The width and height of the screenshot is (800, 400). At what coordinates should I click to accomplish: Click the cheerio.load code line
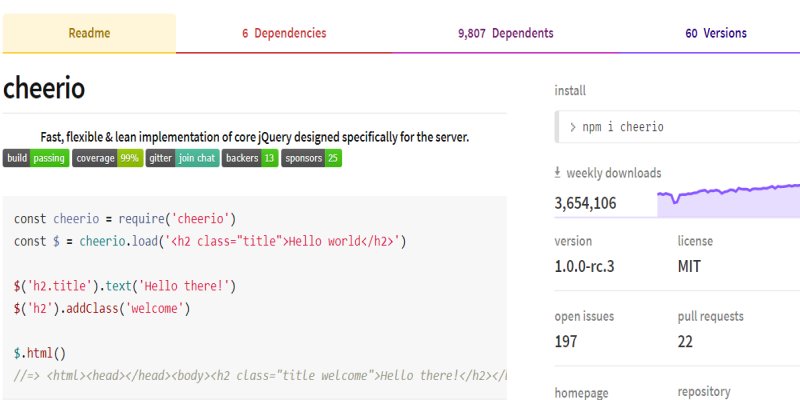(210, 241)
